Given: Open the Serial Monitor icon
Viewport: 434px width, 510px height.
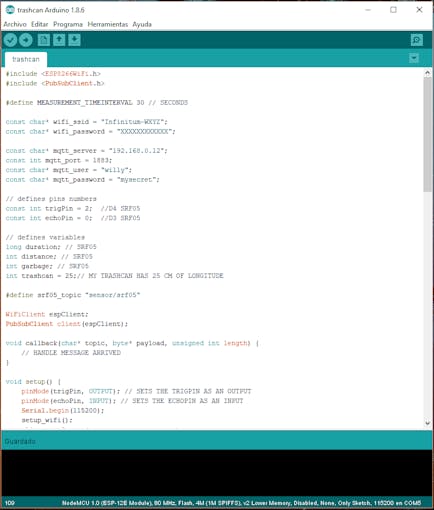Looking at the screenshot, I should pos(417,40).
